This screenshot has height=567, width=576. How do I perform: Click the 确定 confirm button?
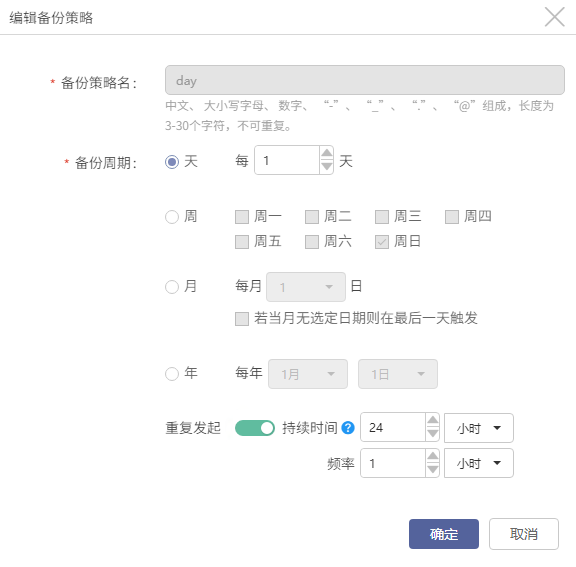[443, 534]
